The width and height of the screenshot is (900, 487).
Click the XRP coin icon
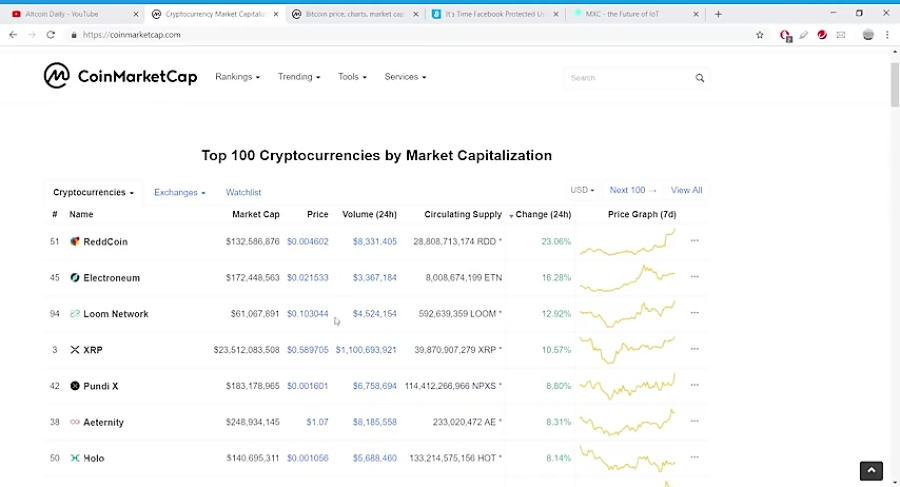[x=75, y=350]
